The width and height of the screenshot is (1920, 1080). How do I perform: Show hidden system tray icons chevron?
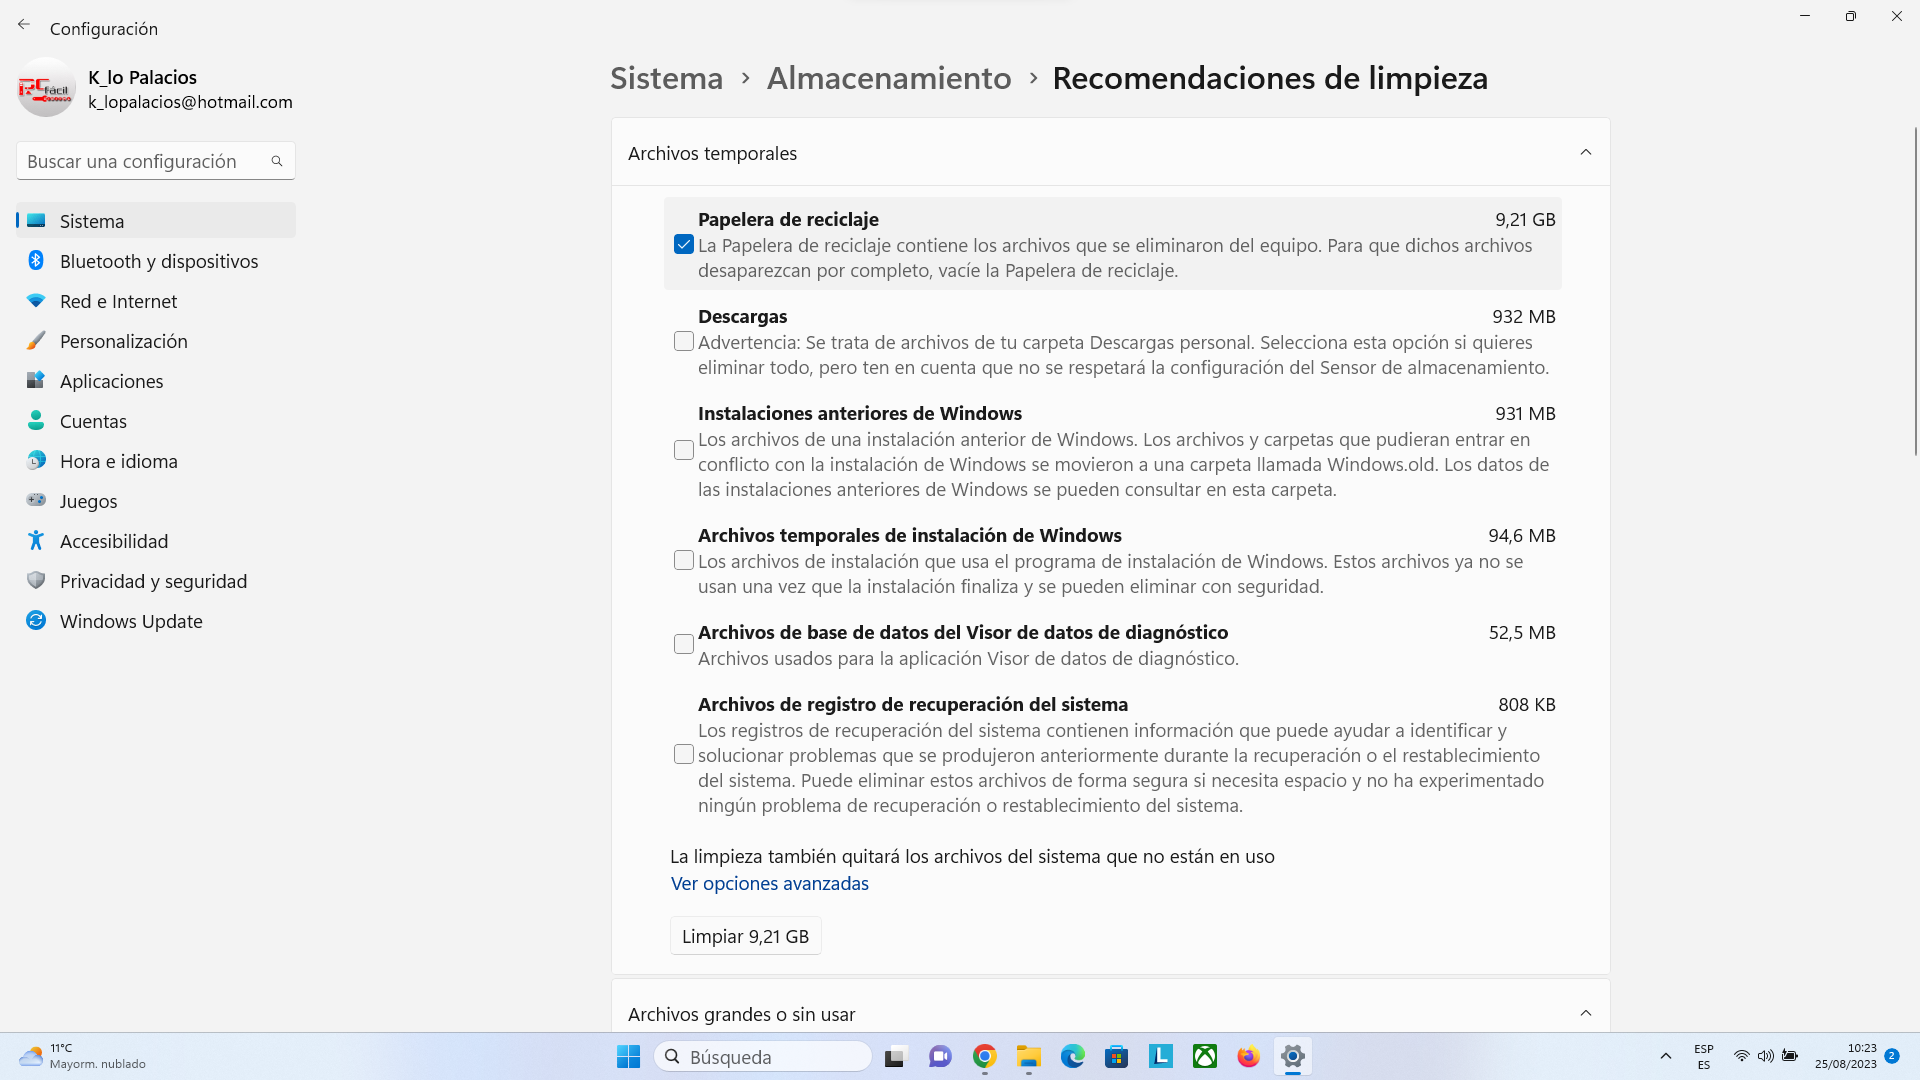[x=1665, y=1057]
